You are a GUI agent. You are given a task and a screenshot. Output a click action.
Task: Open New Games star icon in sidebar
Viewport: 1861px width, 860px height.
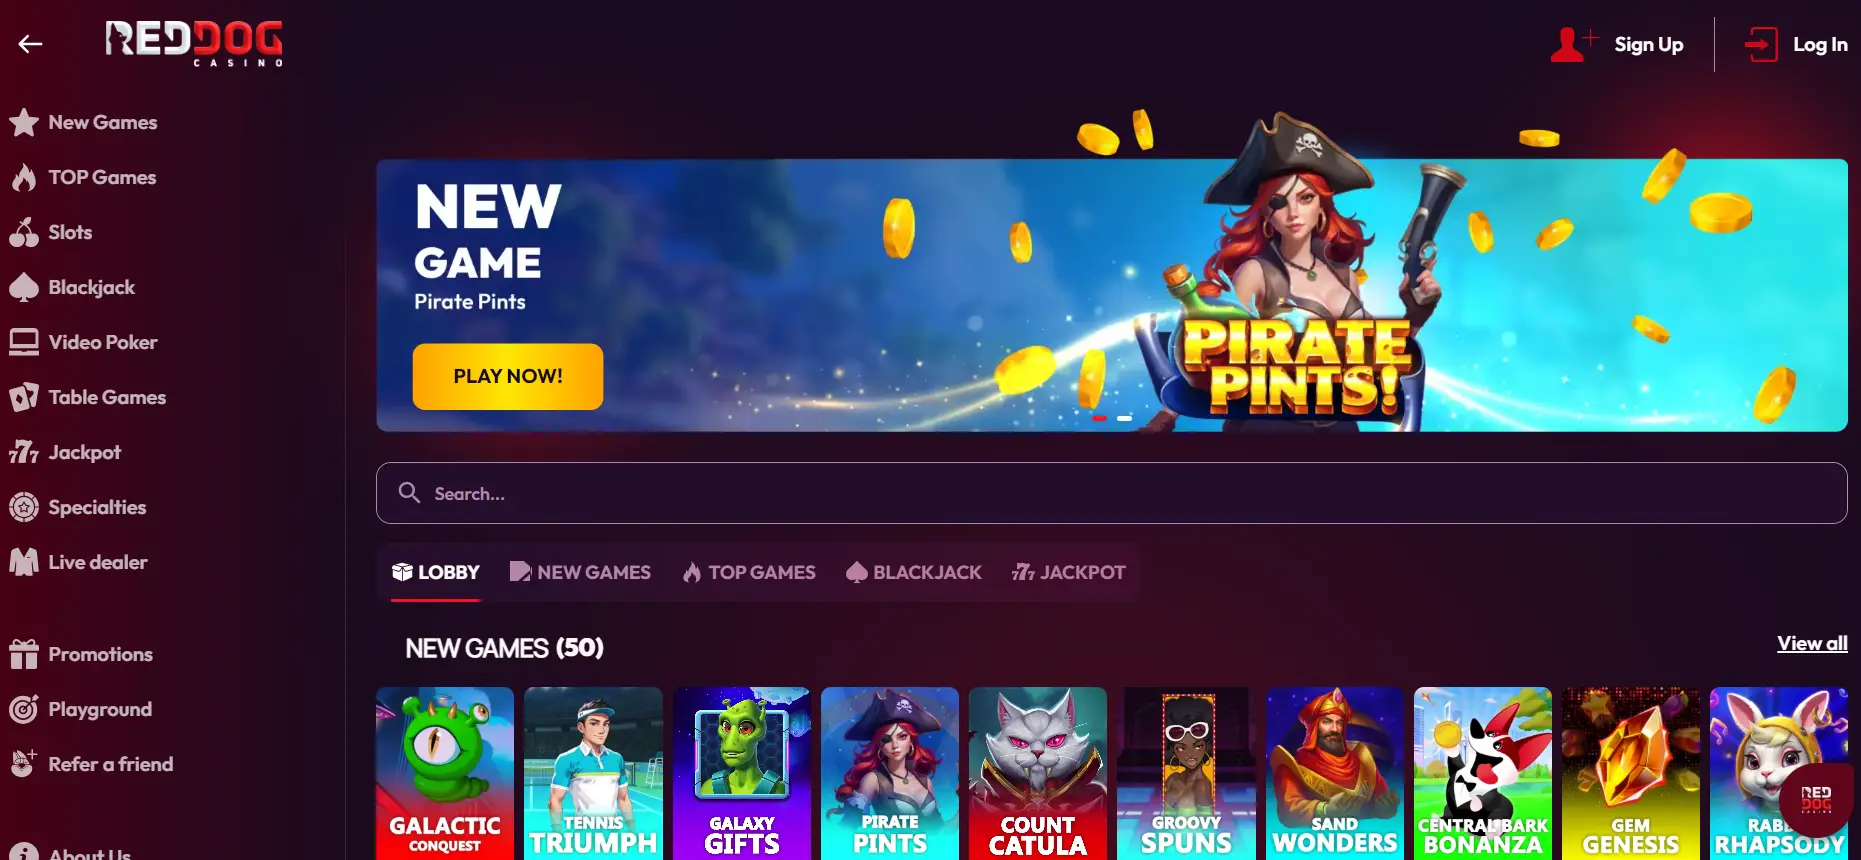(x=24, y=123)
